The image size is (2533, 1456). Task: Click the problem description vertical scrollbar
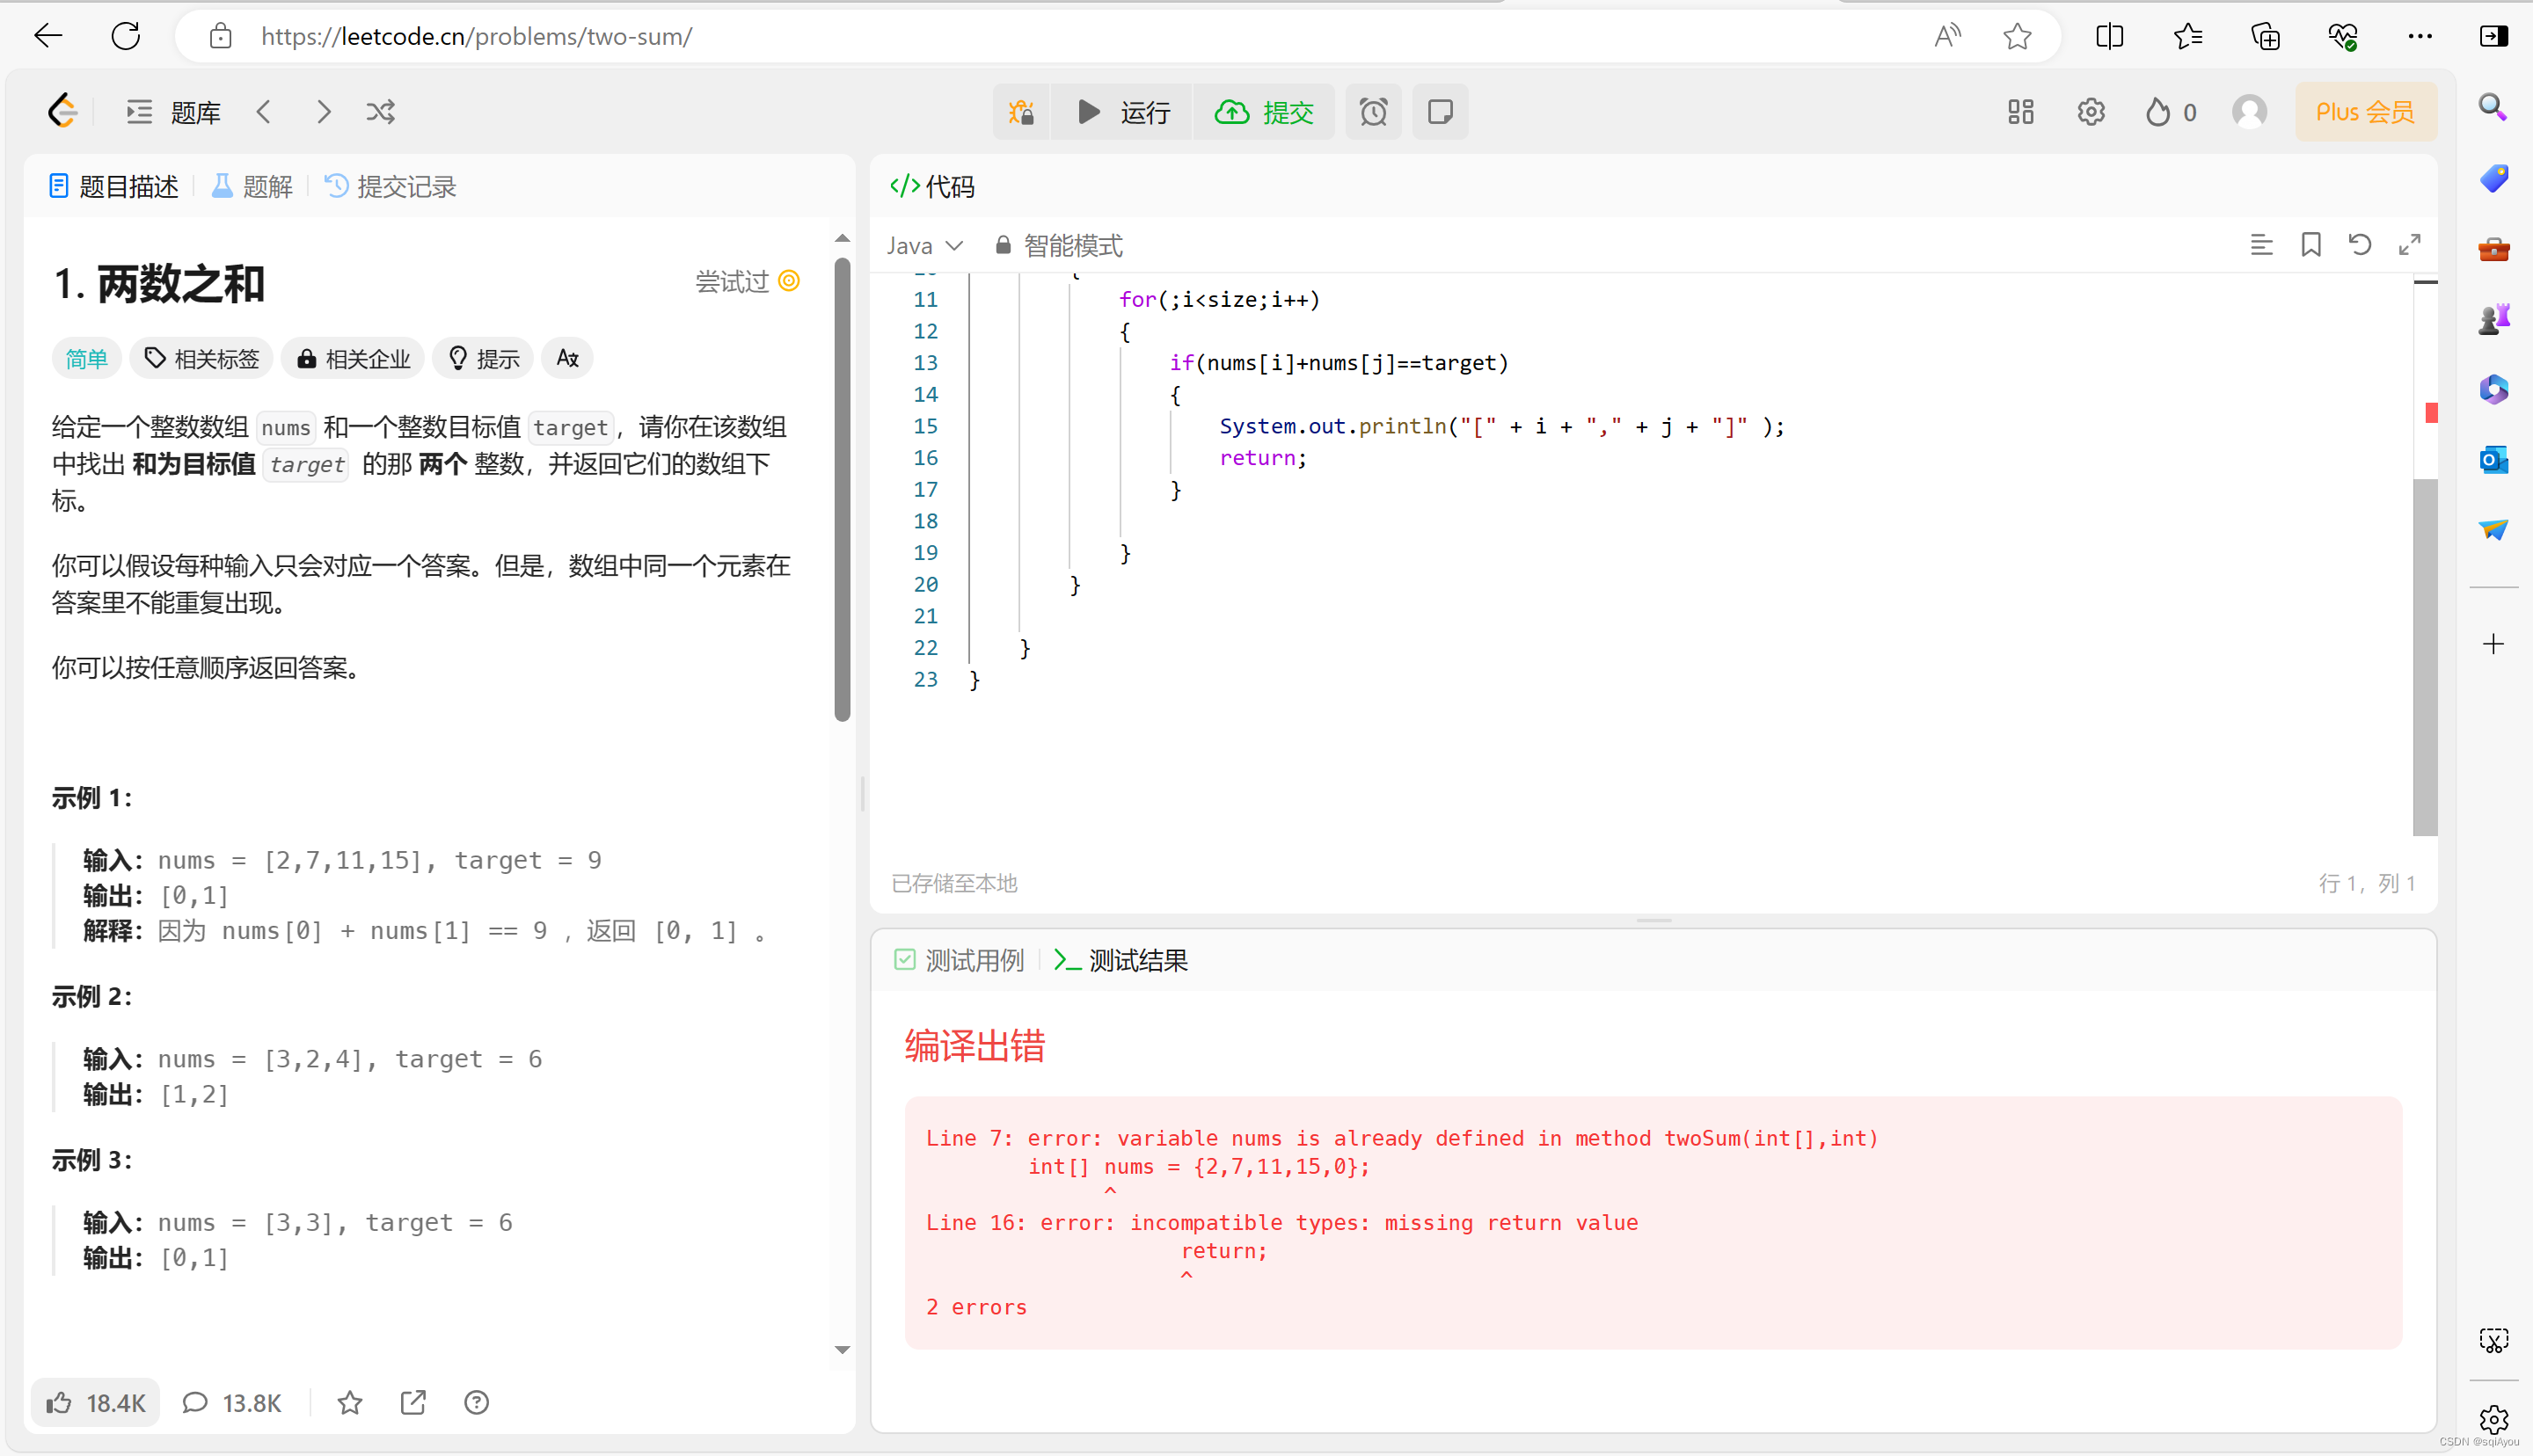(843, 490)
